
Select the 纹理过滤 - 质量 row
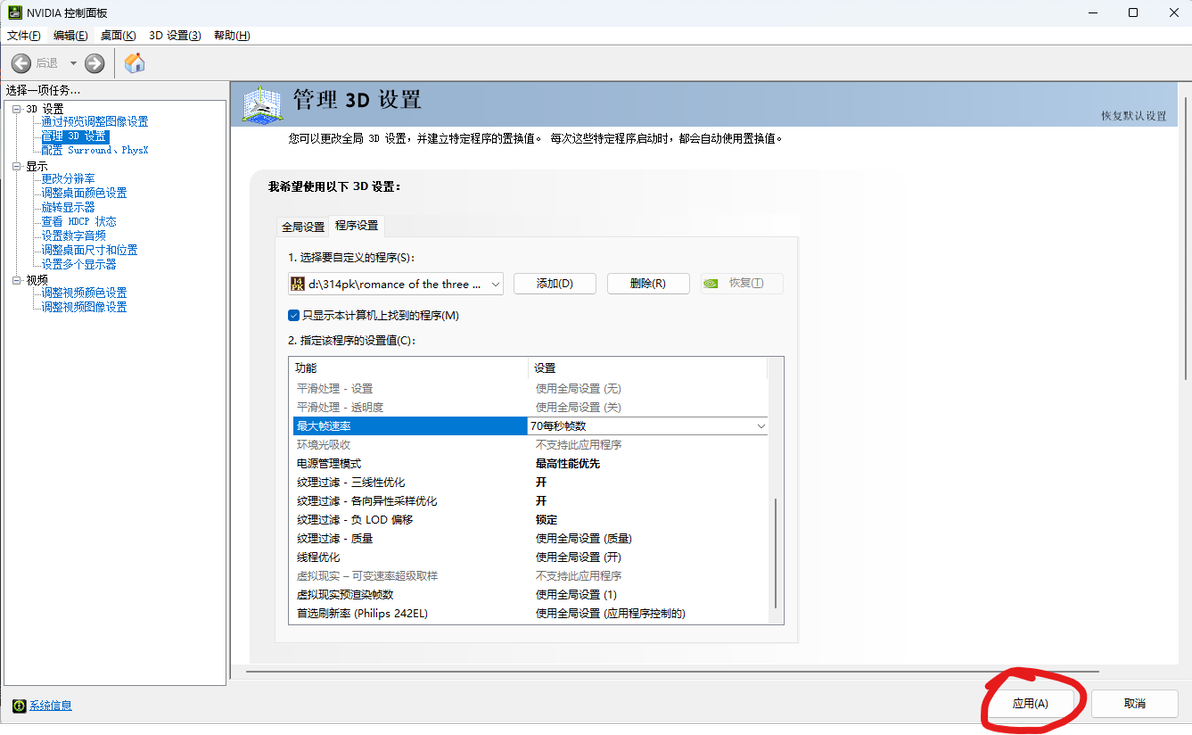pos(531,538)
